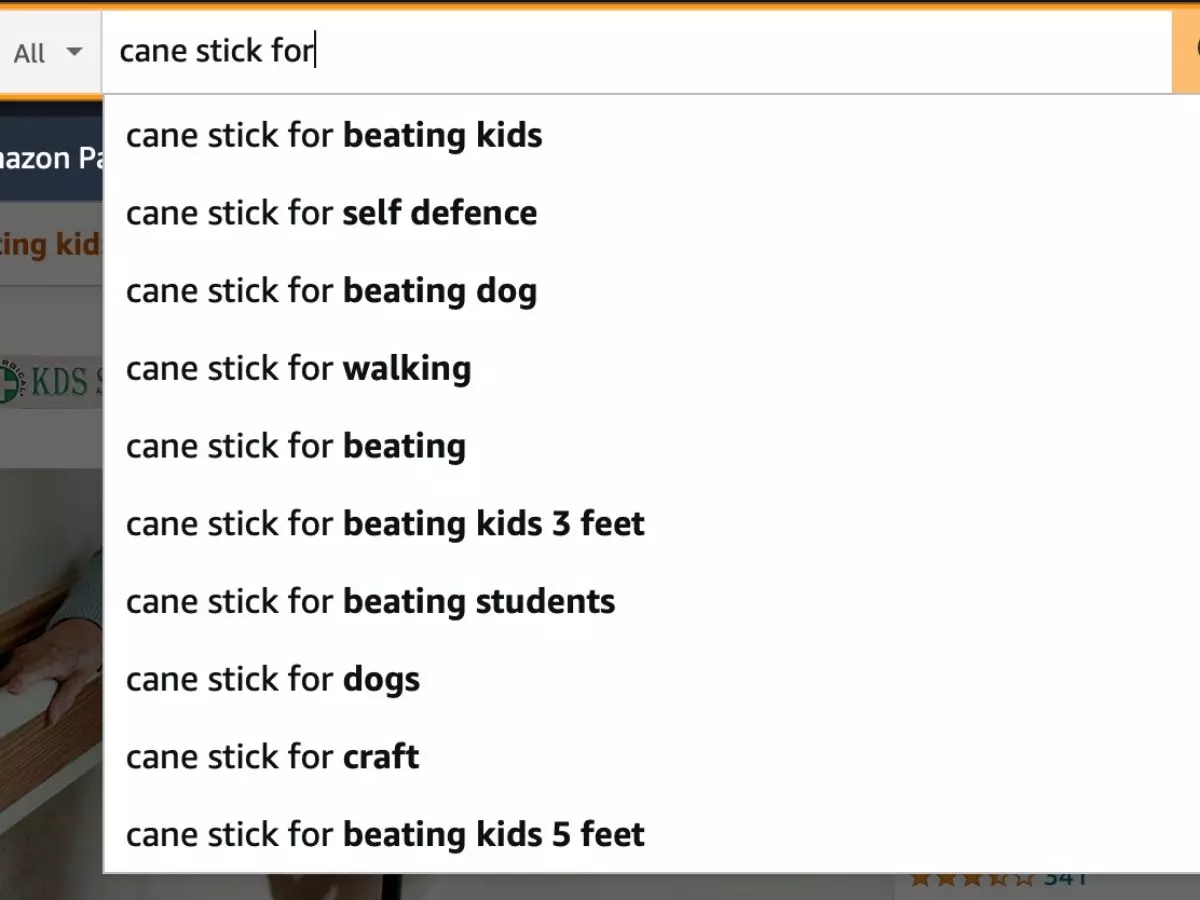Screen dimensions: 1200x900
Task: Click inside the search text field
Action: pyautogui.click(x=500, y=50)
